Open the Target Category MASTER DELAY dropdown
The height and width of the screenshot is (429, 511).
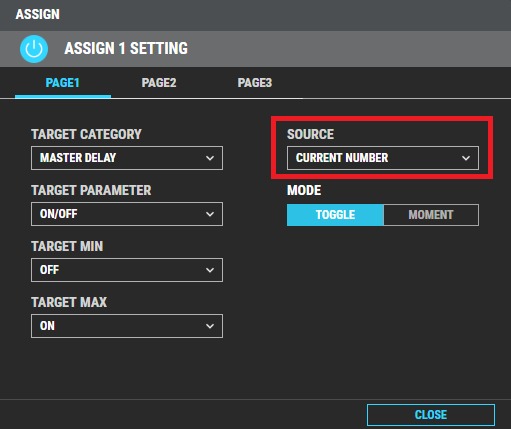click(127, 158)
